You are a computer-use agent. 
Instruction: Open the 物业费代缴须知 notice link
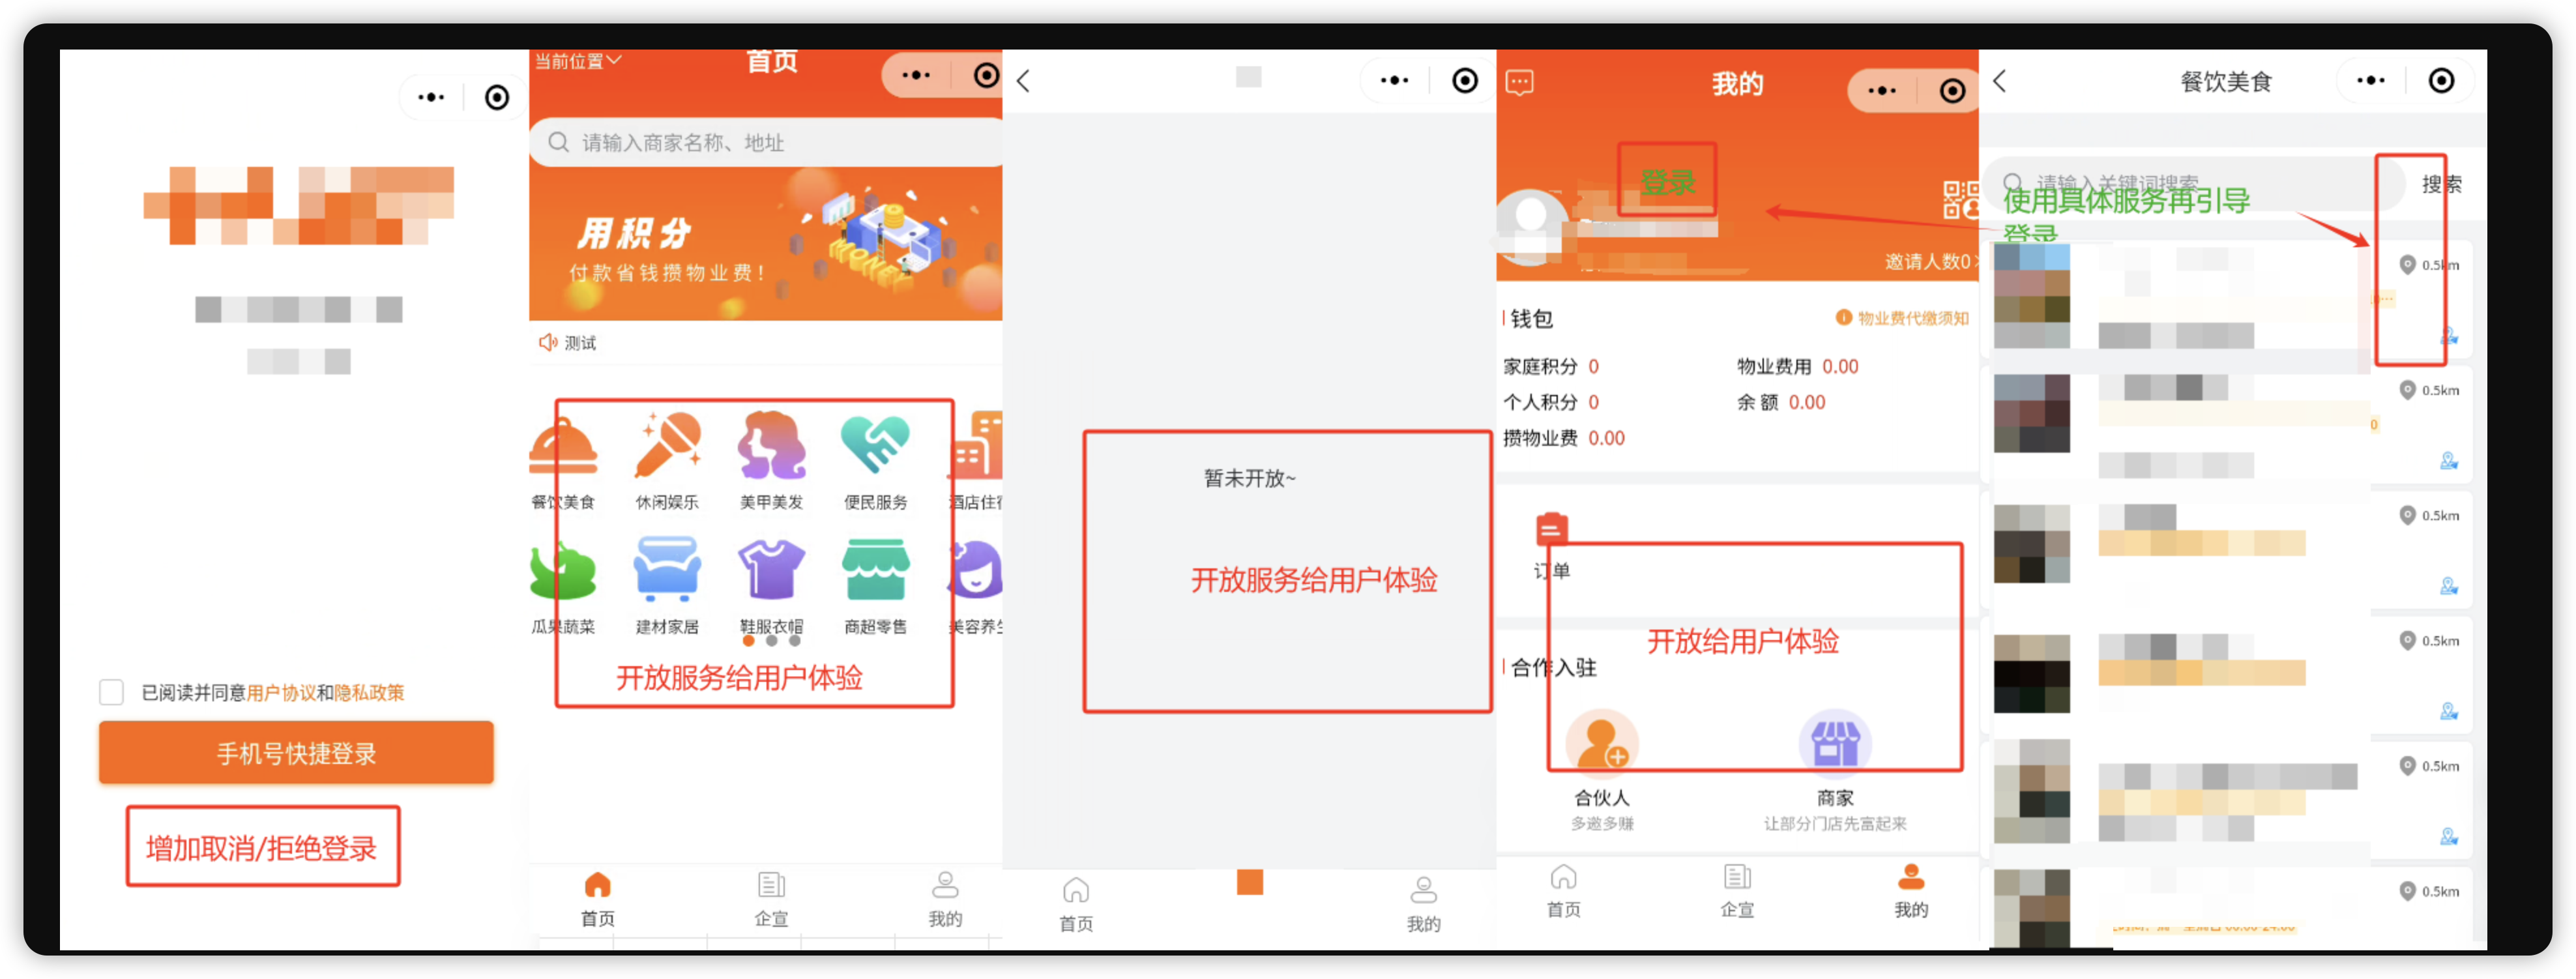[1902, 318]
